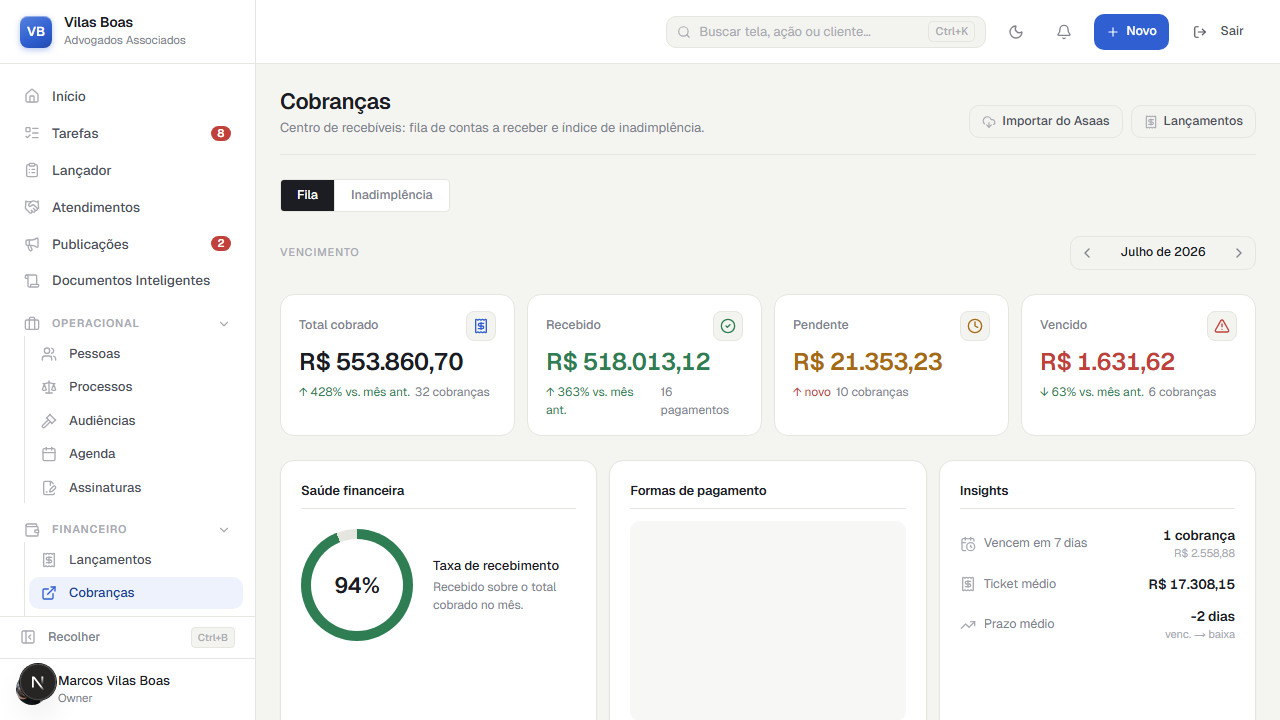Image resolution: width=1280 pixels, height=720 pixels.
Task: Open the notifications bell
Action: click(x=1064, y=32)
